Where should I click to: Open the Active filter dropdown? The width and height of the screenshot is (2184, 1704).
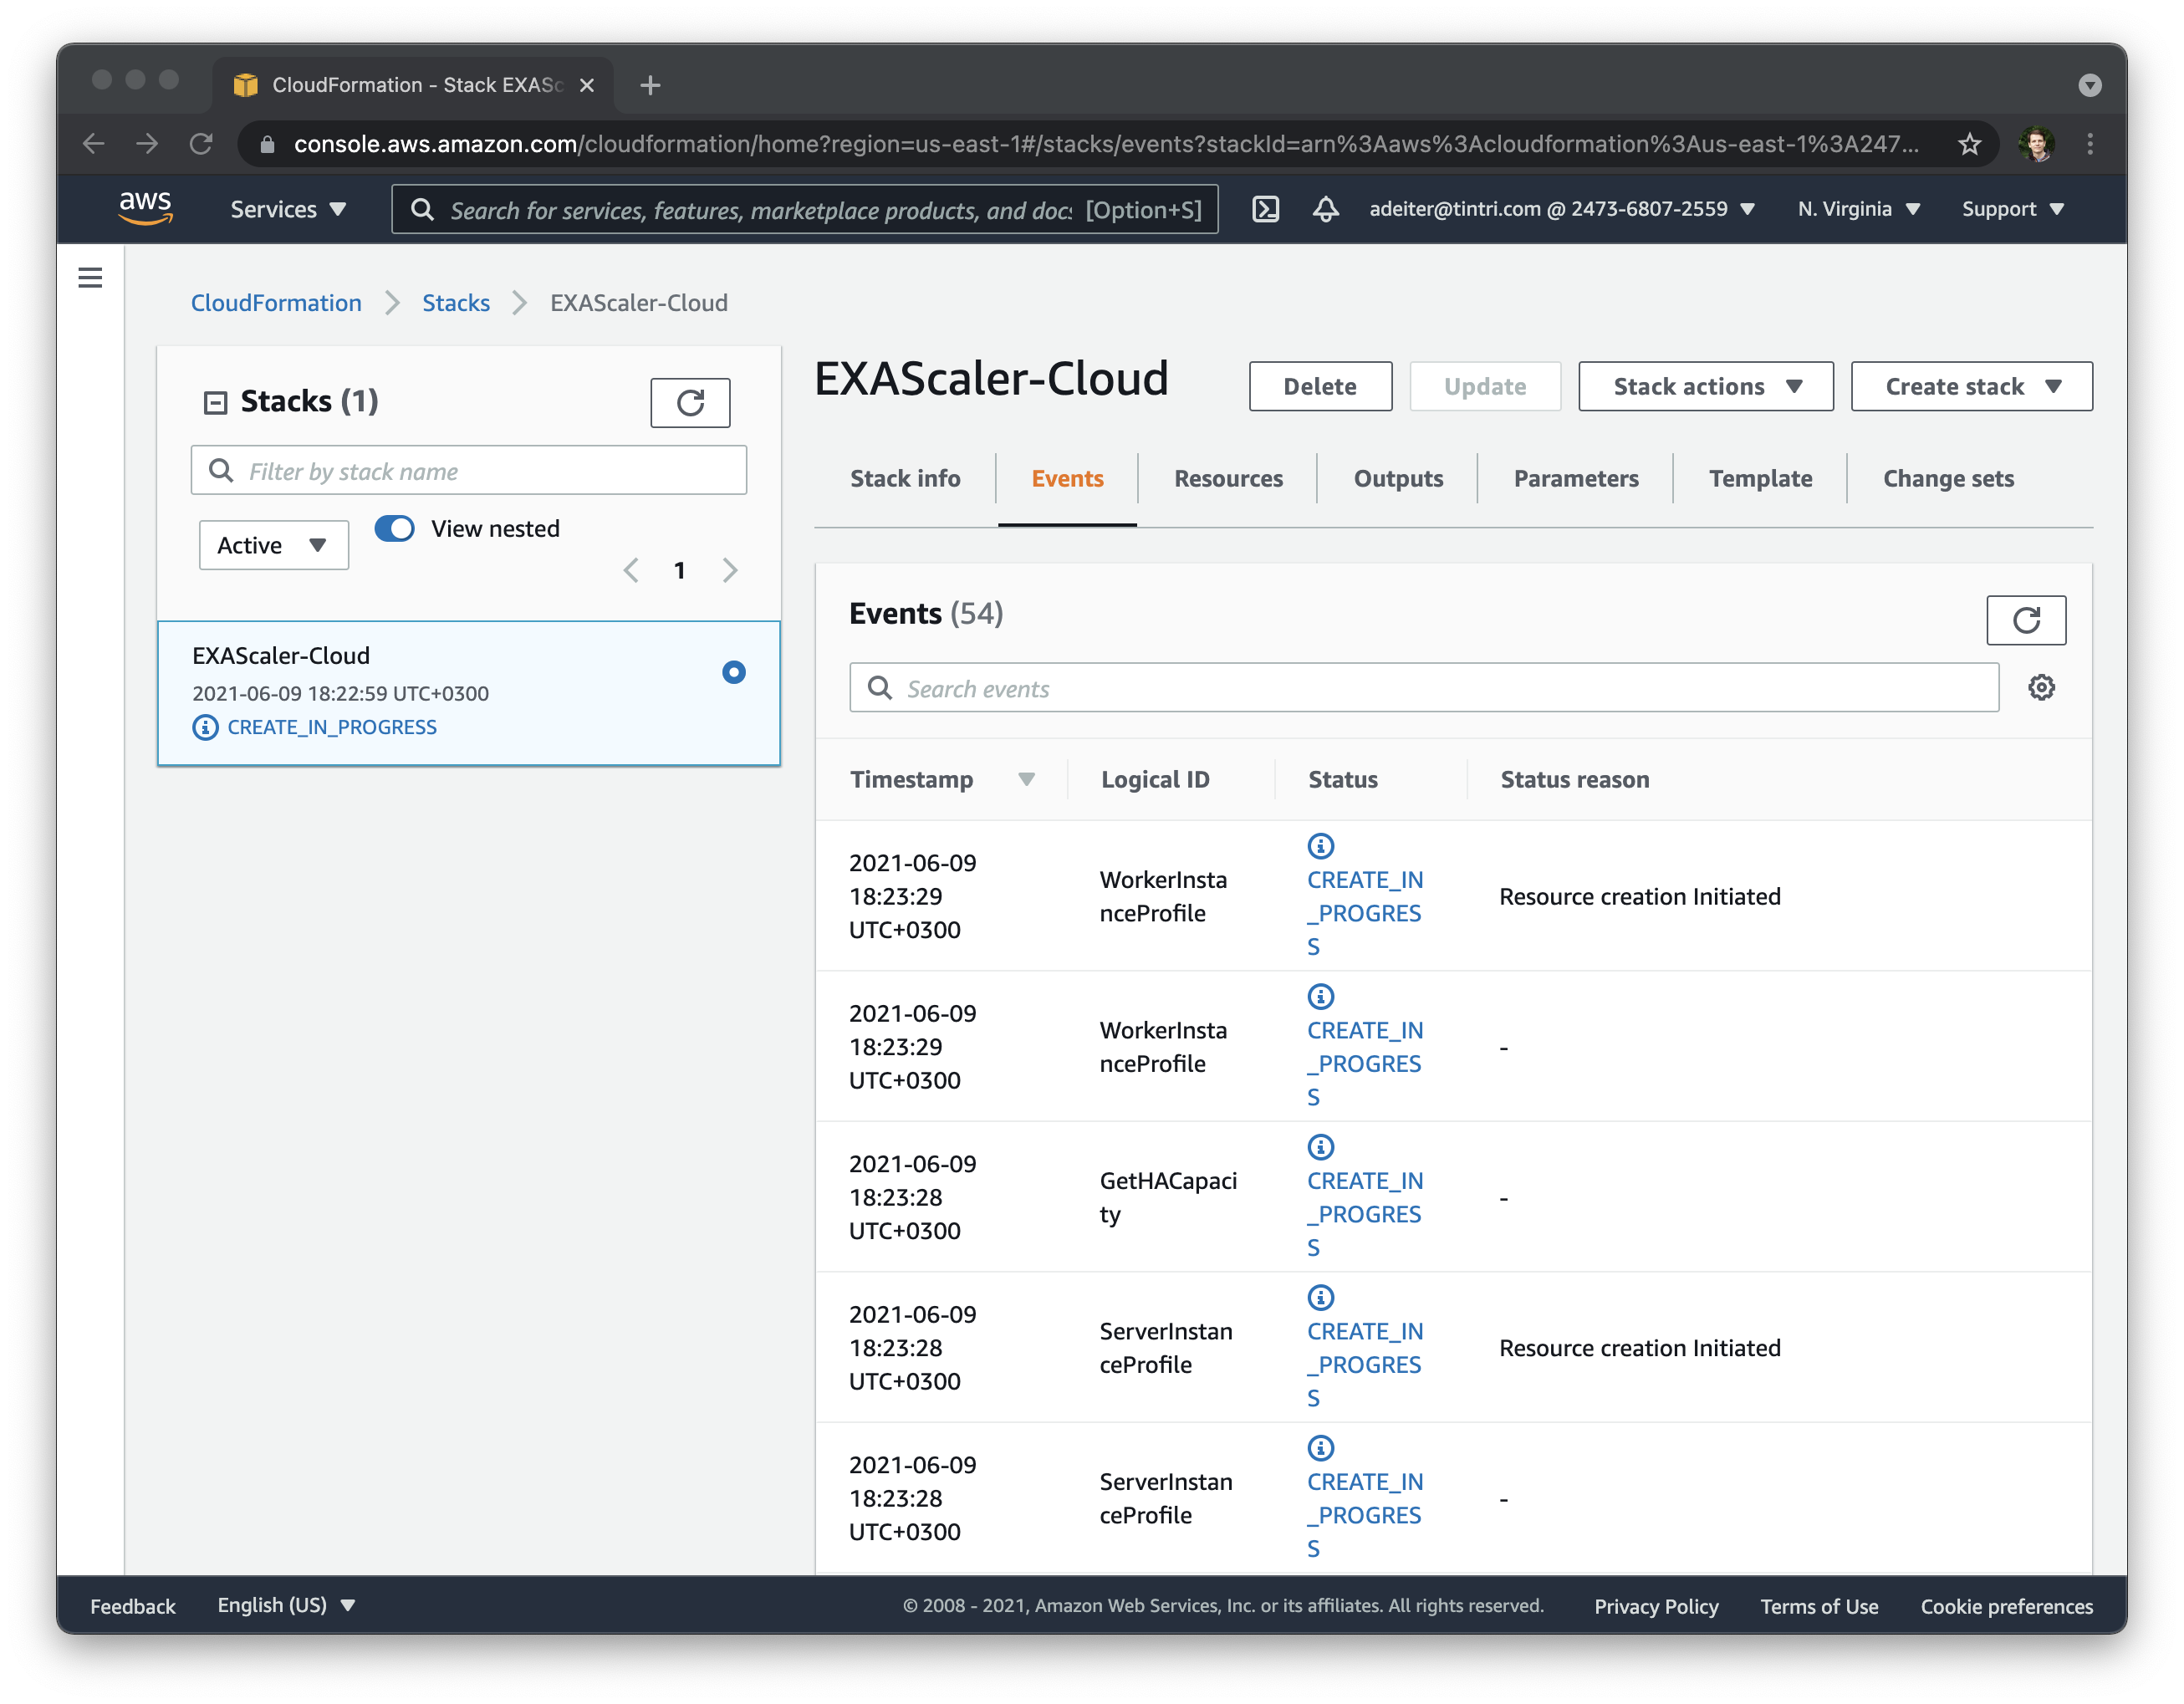(273, 545)
